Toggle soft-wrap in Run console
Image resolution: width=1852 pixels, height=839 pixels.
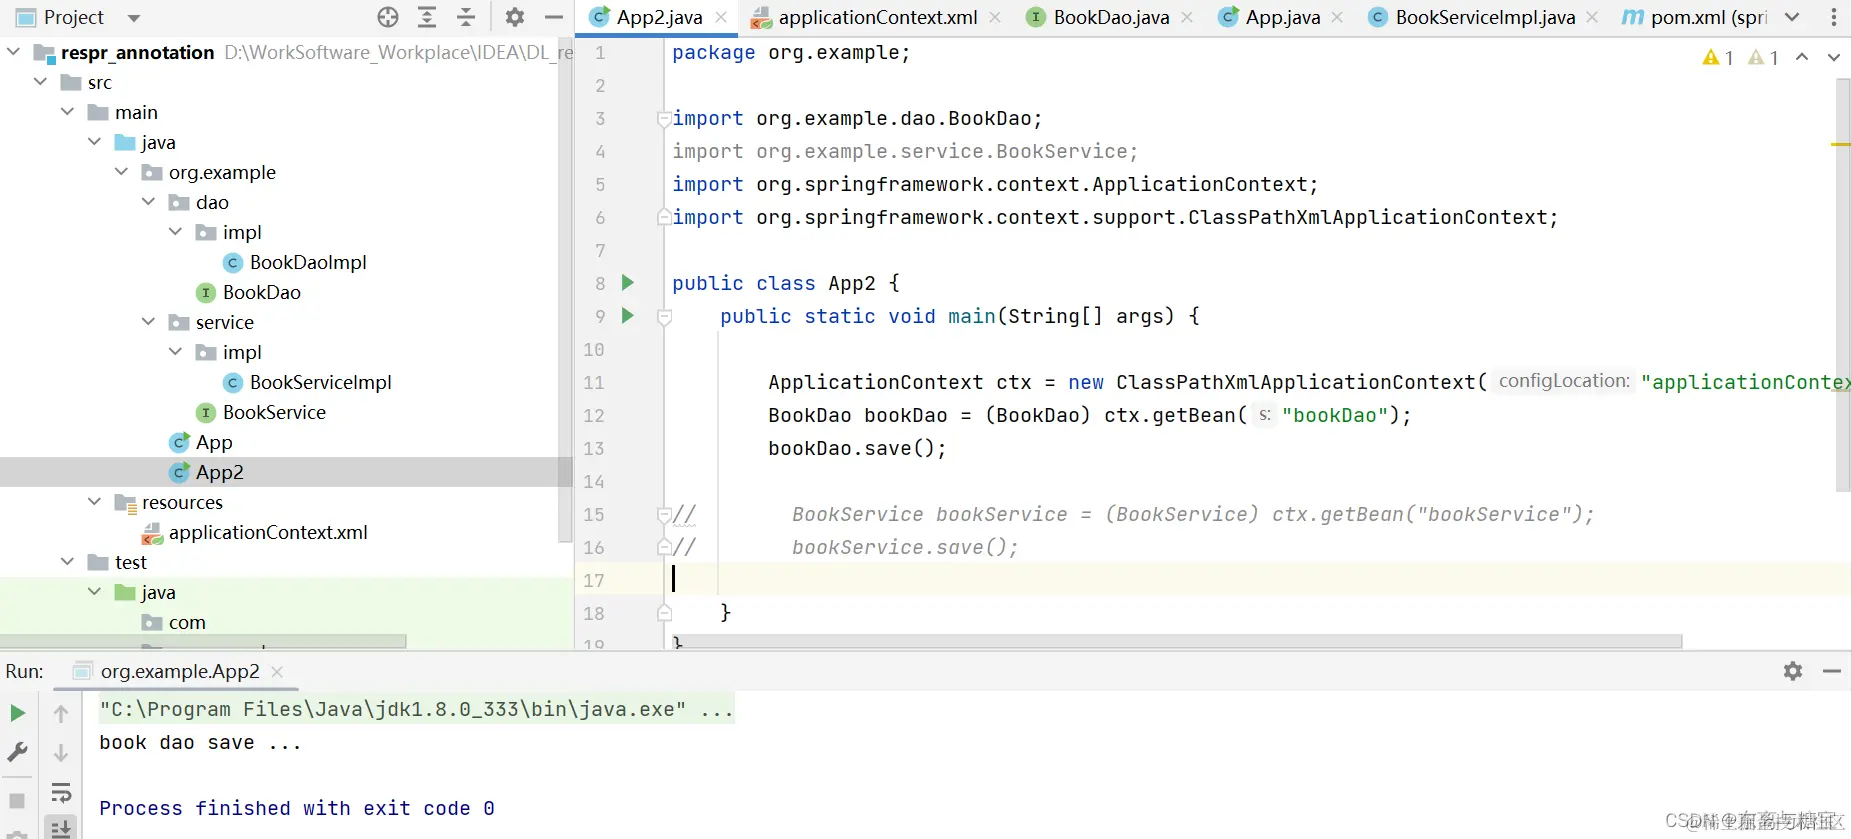61,793
